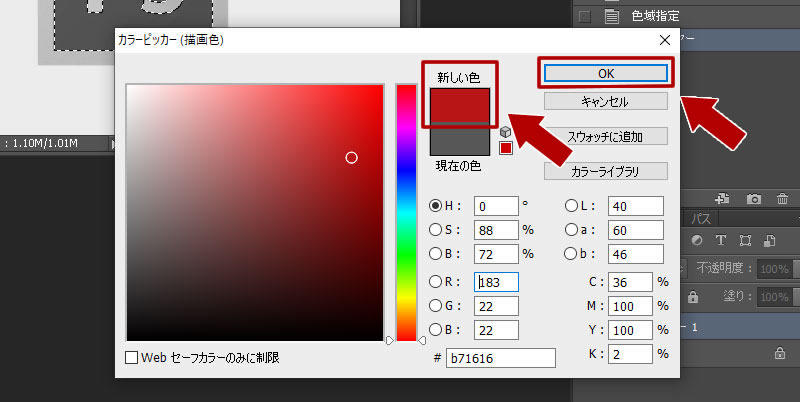800x402 pixels.
Task: Switch to the パス tab
Action: click(x=700, y=217)
